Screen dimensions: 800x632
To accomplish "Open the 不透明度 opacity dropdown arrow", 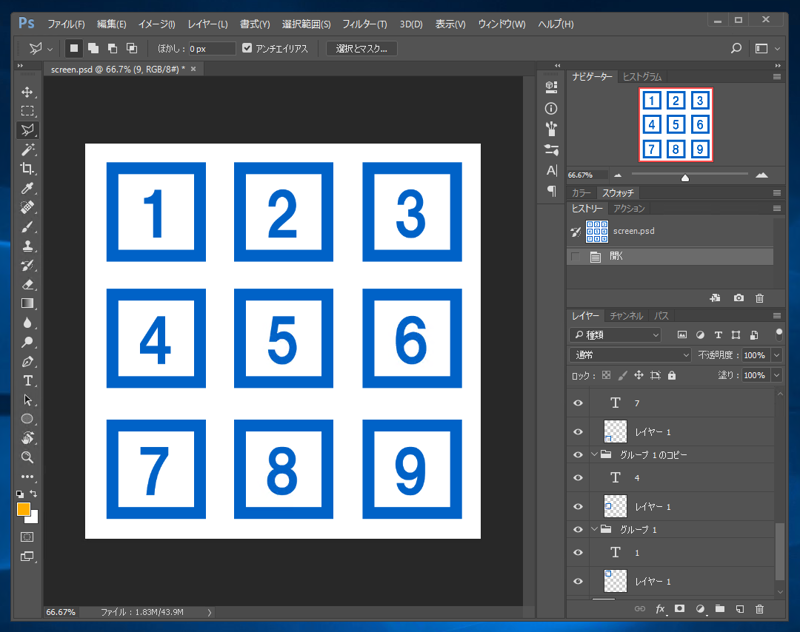I will [776, 355].
